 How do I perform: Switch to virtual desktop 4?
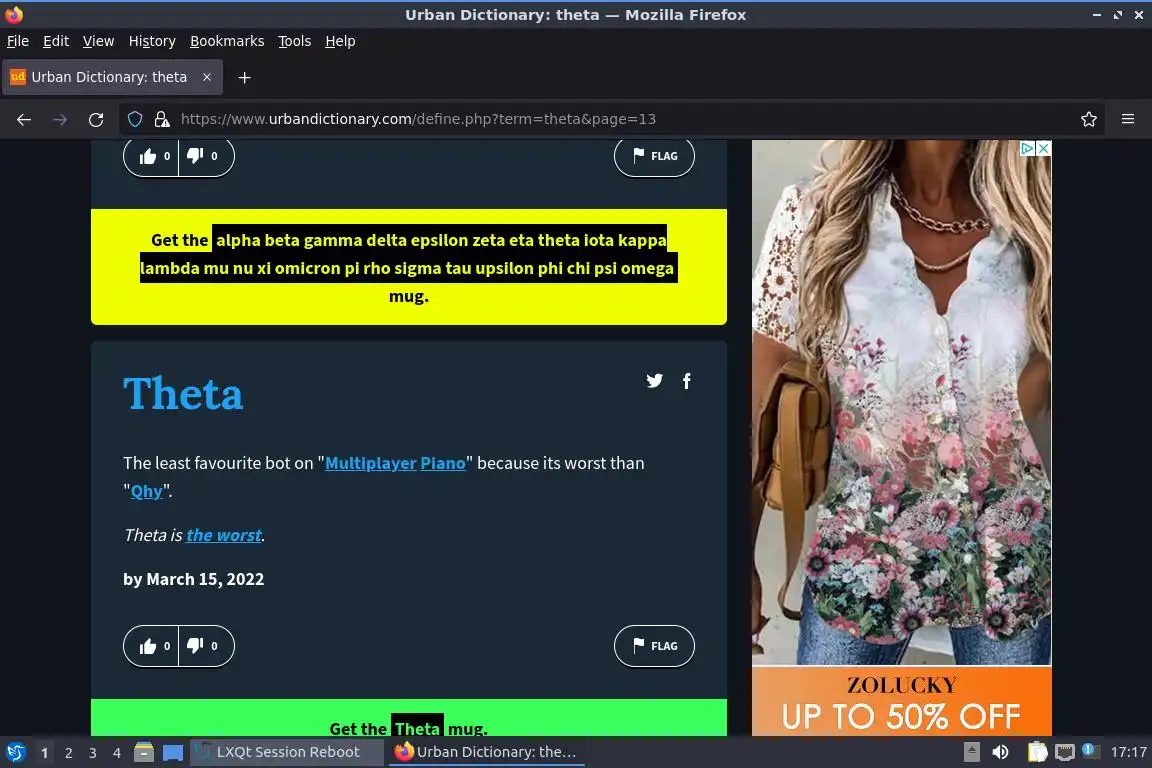[117, 753]
